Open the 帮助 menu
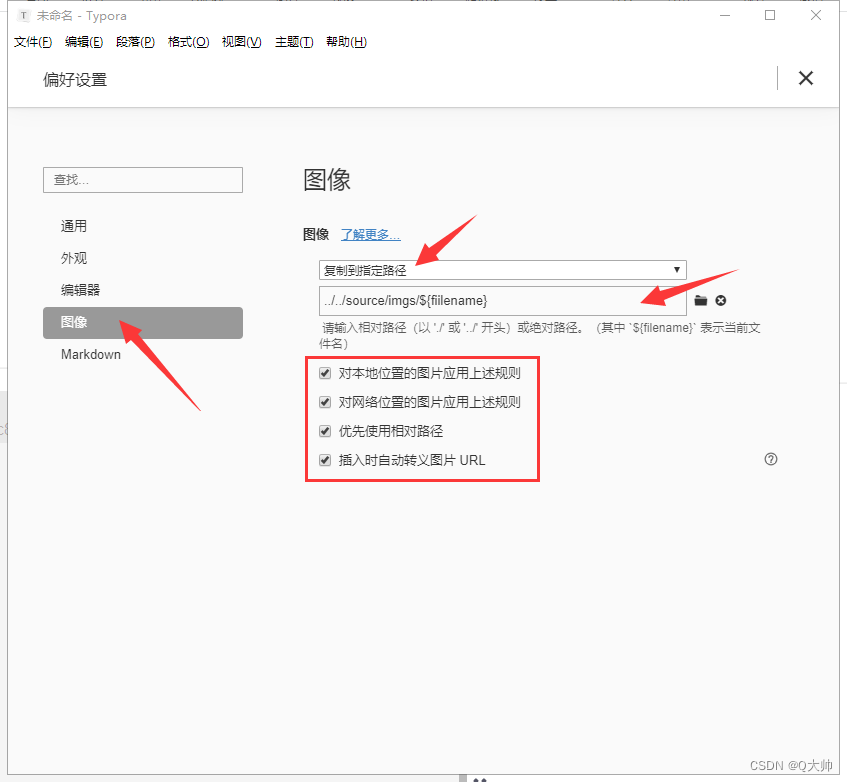Screen dimensions: 847x782 (346, 41)
